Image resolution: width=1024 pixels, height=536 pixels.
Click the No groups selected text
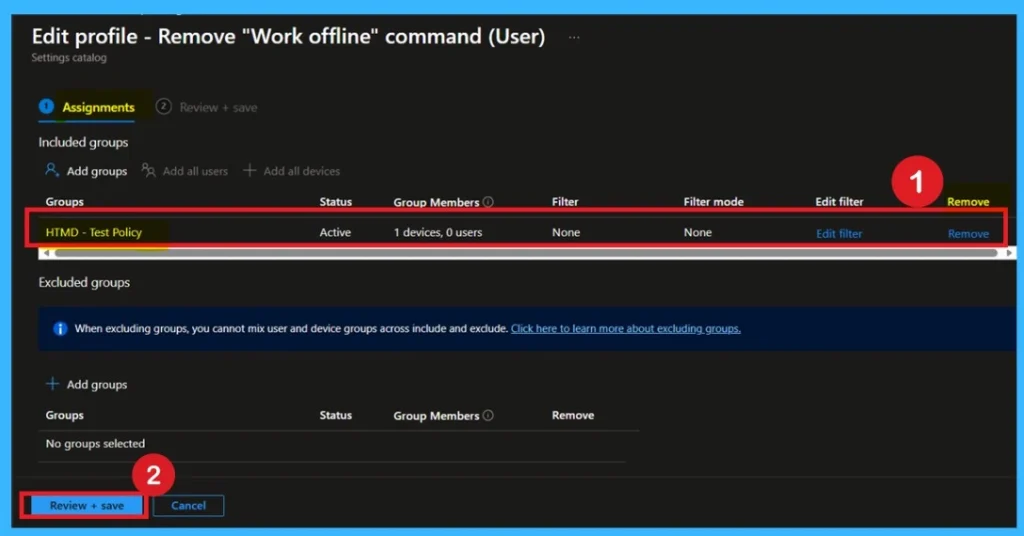click(95, 444)
